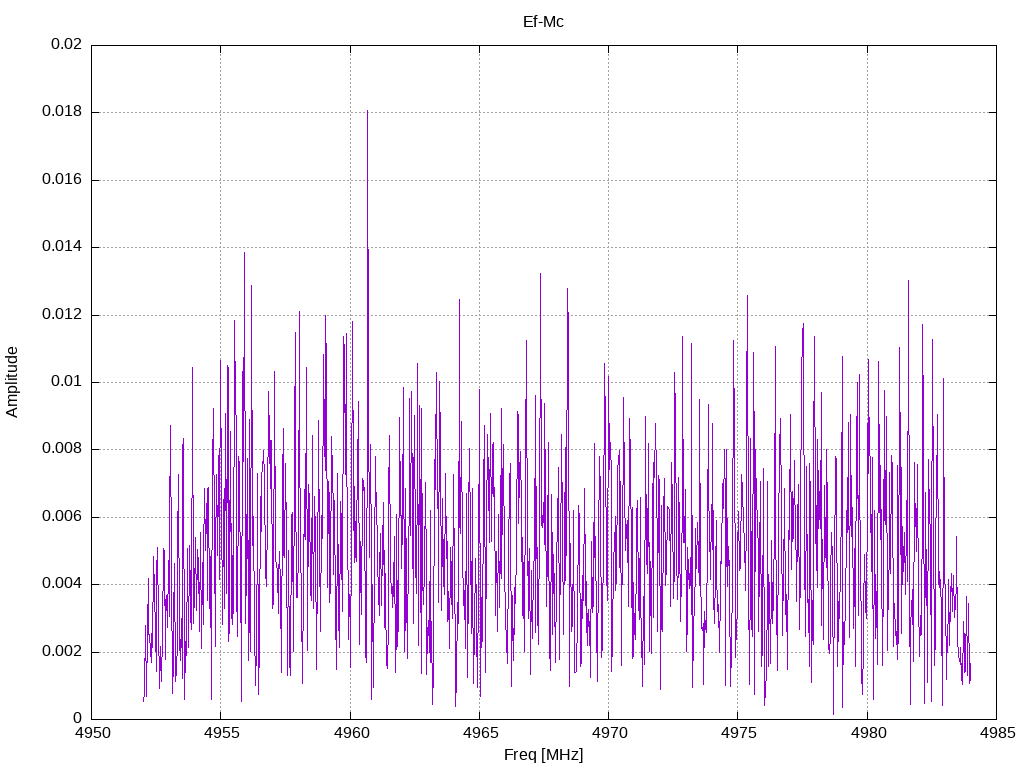Click the 0.002 y-axis tick label
1024x768 pixels.
[x=62, y=651]
